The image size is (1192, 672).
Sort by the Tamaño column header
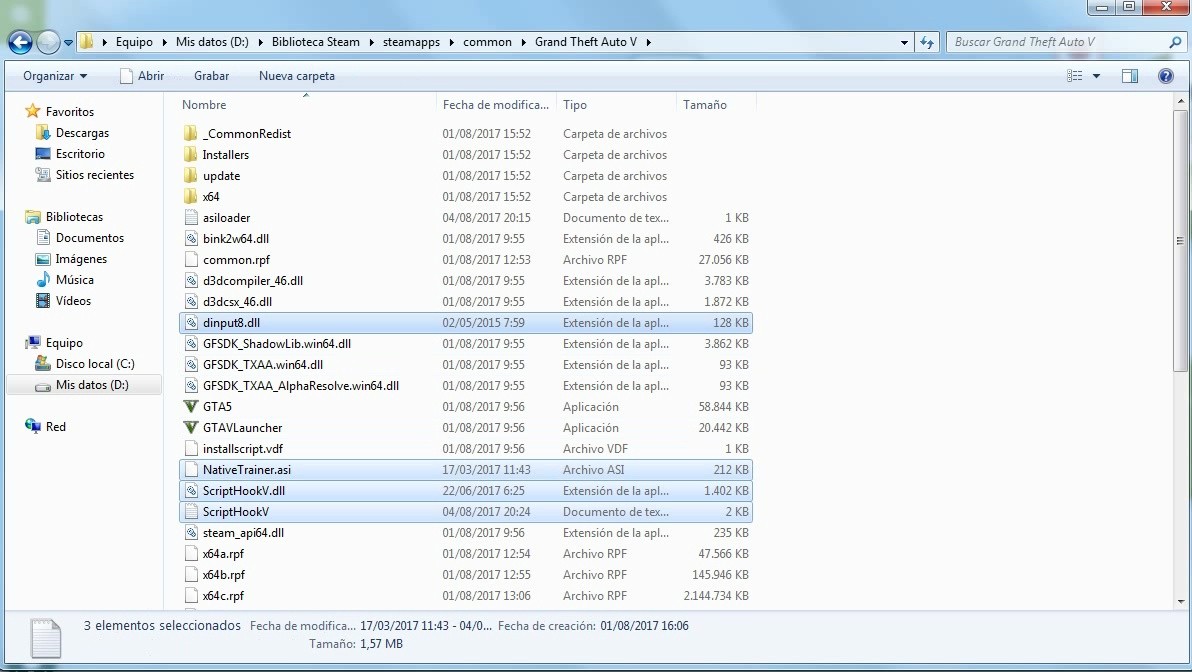(x=715, y=105)
